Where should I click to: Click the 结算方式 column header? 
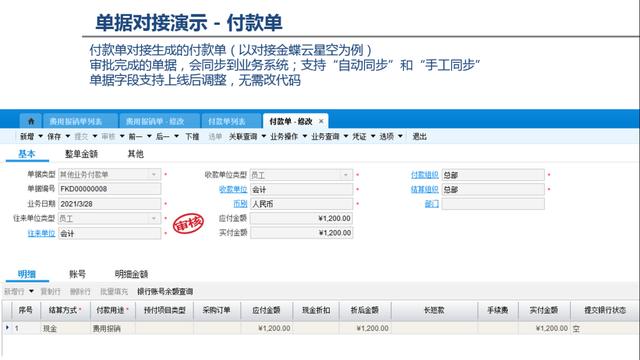click(x=65, y=310)
